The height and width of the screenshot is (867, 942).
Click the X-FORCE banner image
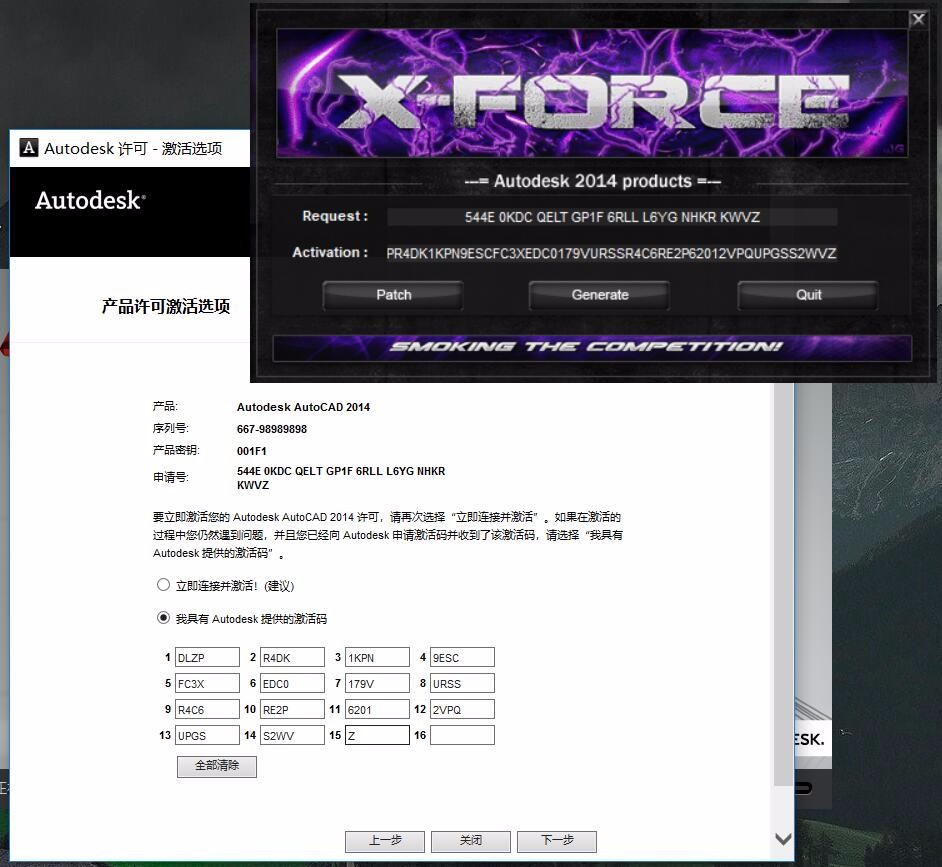pos(592,93)
